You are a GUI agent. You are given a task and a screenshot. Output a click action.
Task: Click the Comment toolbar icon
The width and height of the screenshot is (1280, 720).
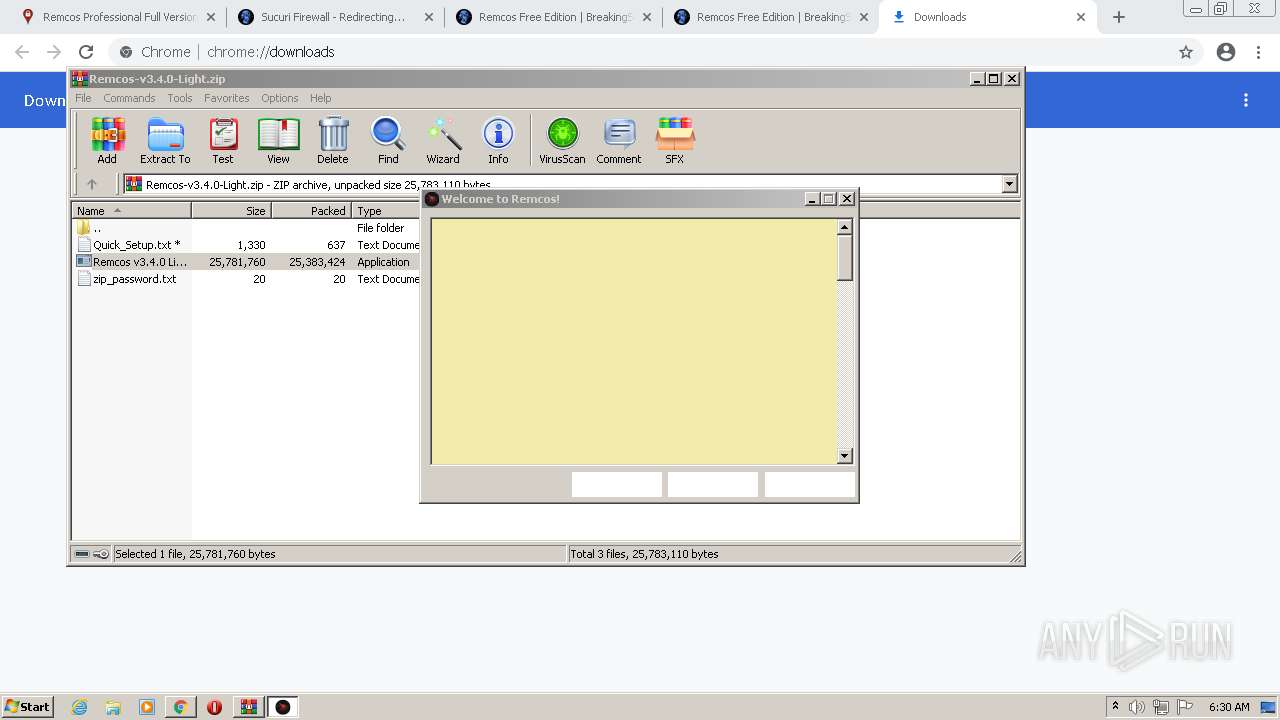click(619, 140)
